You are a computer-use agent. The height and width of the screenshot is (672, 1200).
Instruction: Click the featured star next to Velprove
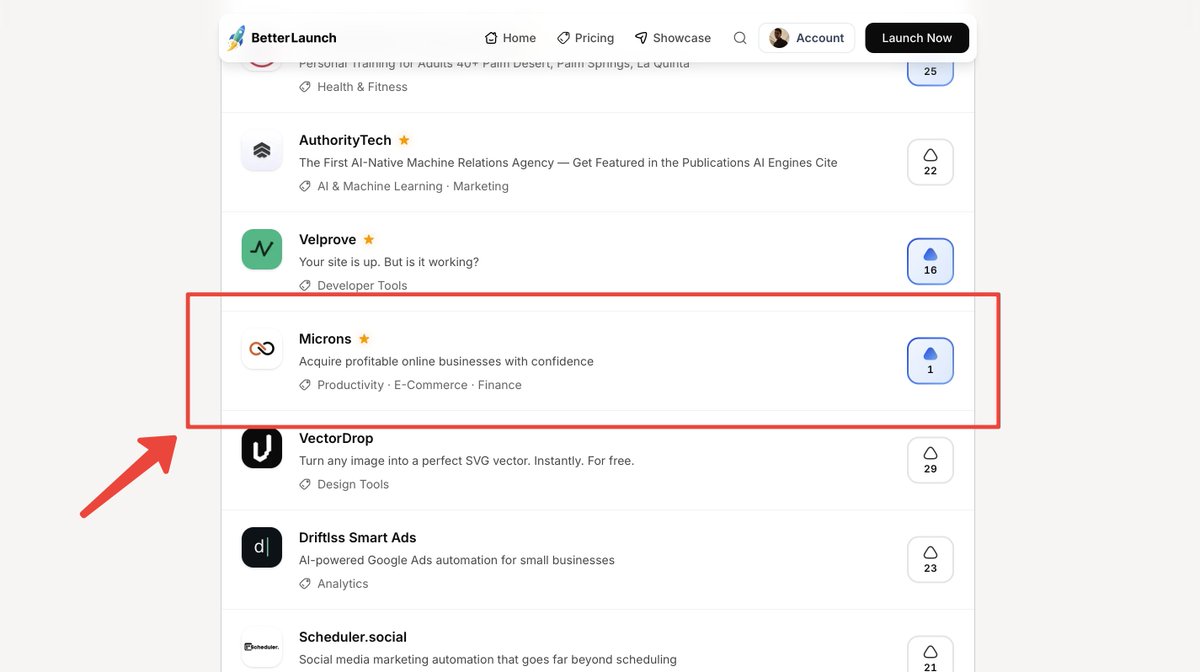pos(369,240)
